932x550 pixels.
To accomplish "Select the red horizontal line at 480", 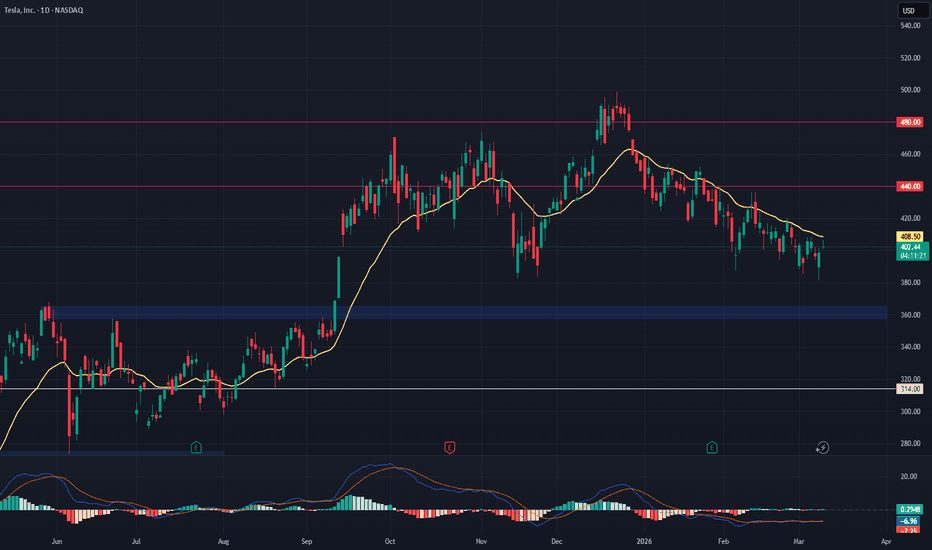I will (x=300, y=123).
